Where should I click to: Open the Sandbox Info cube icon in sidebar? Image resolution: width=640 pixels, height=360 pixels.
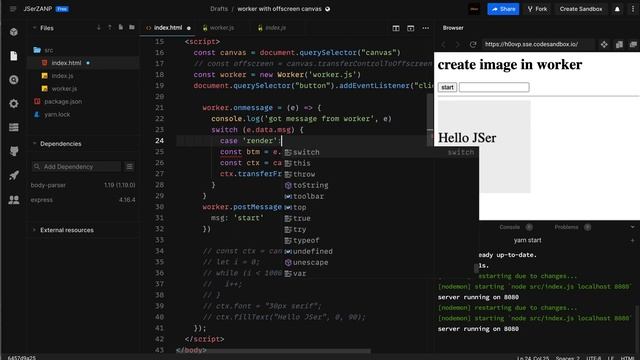point(13,32)
